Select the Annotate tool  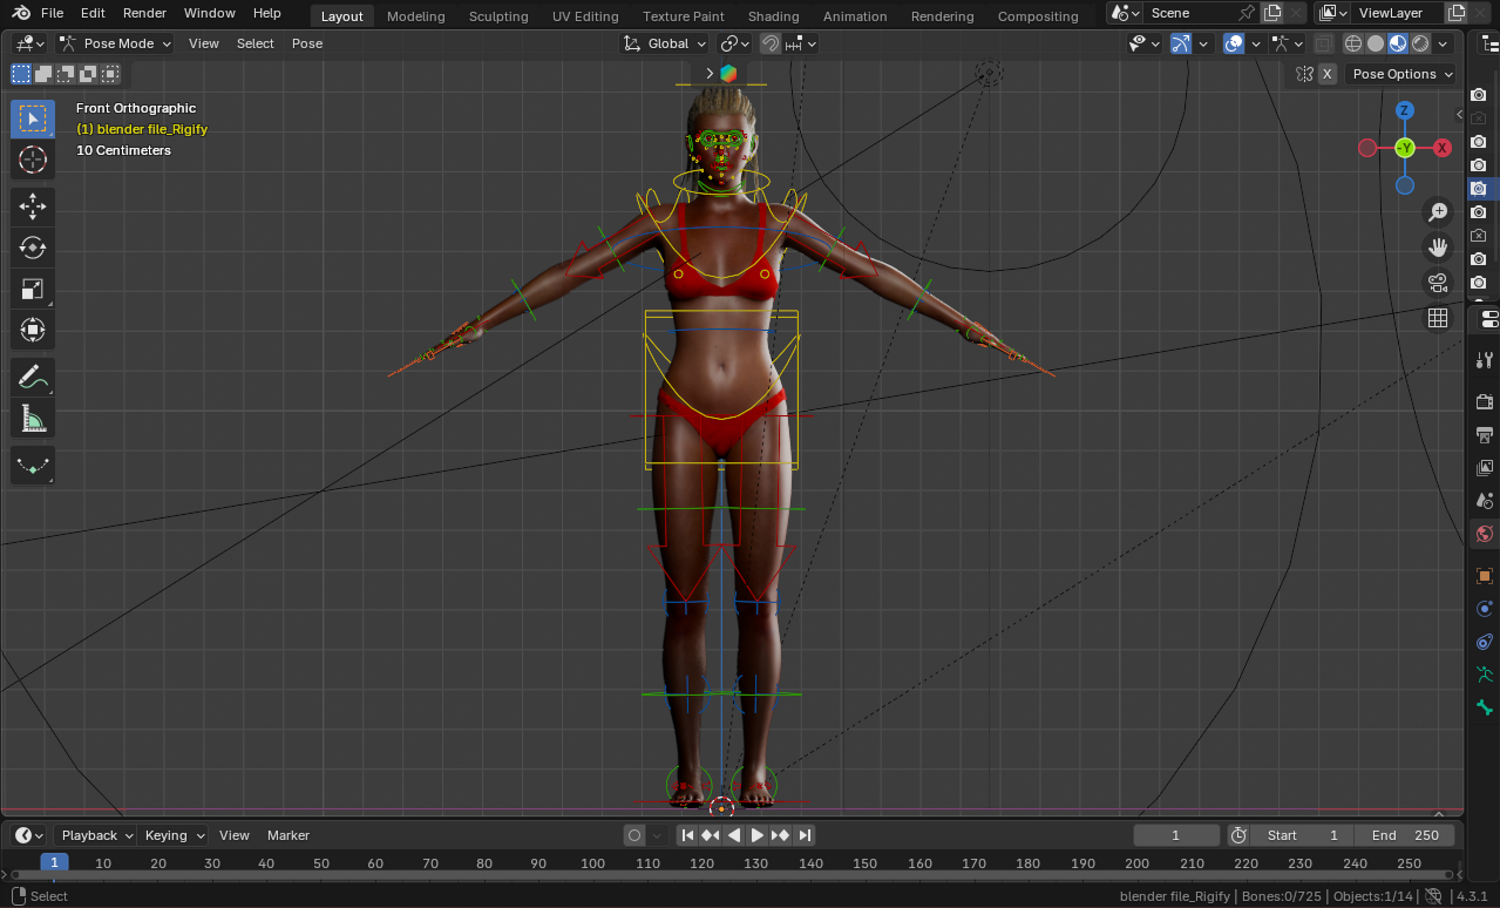tap(32, 377)
